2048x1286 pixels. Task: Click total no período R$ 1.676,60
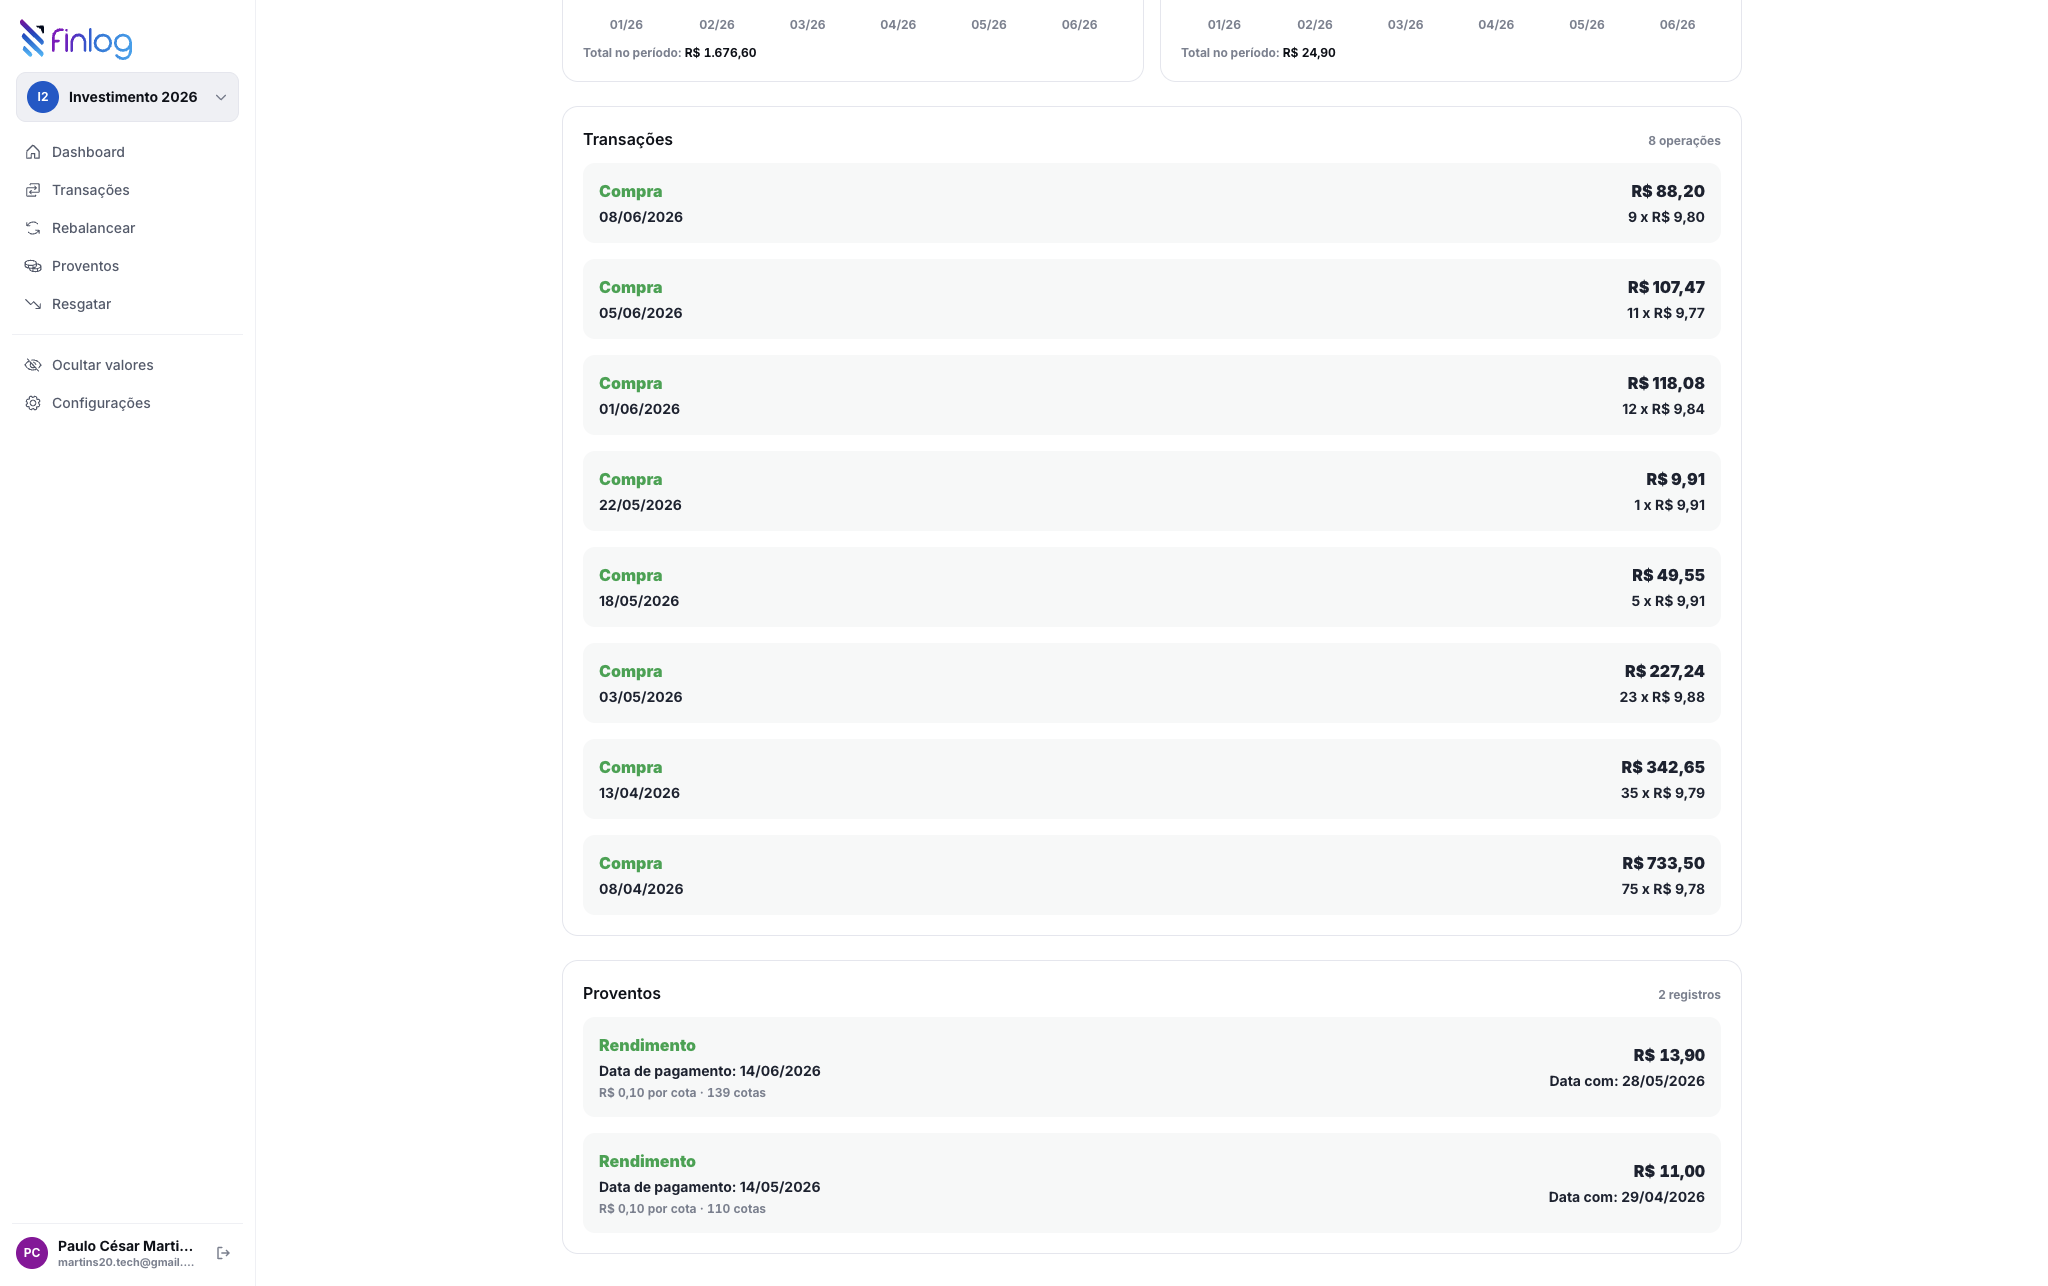coord(669,53)
